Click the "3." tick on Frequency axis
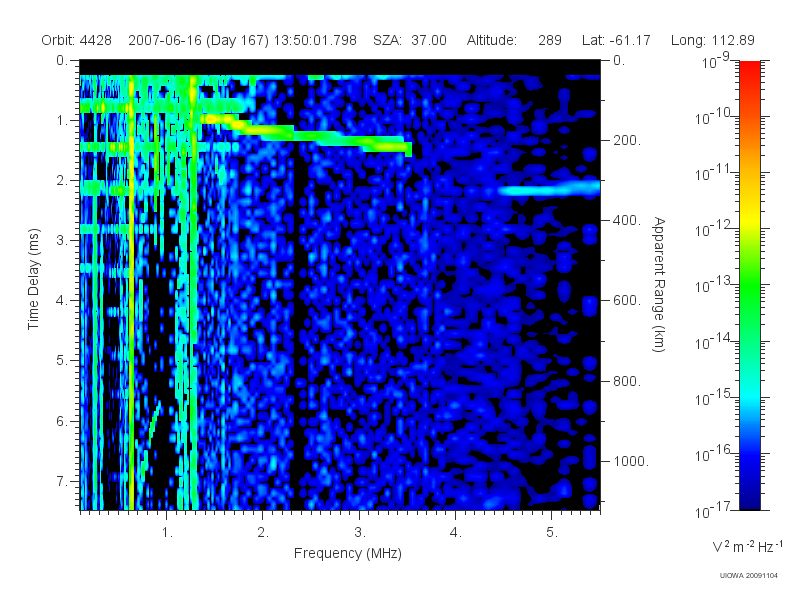Viewport: 800px width, 600px height. click(360, 533)
